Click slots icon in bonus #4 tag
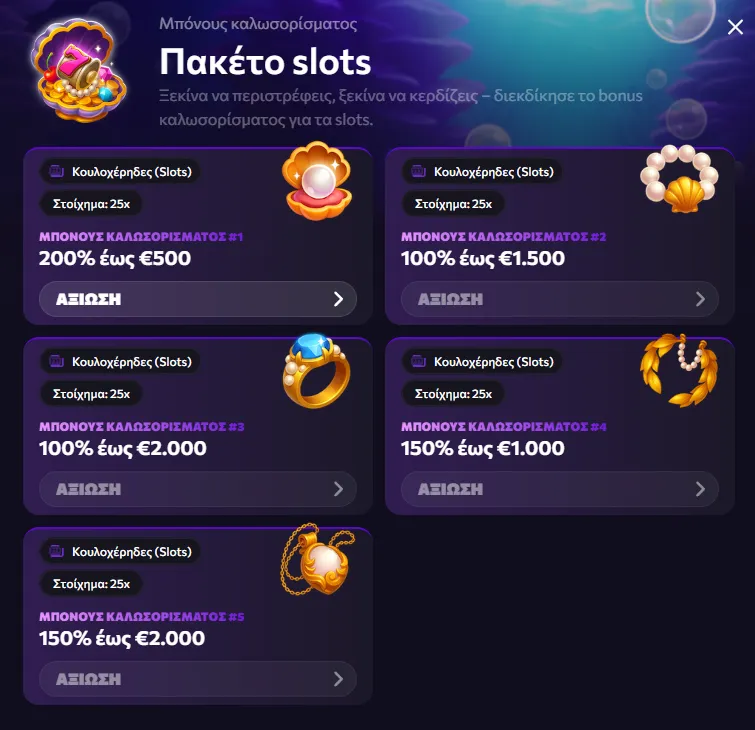755x730 pixels. [417, 362]
